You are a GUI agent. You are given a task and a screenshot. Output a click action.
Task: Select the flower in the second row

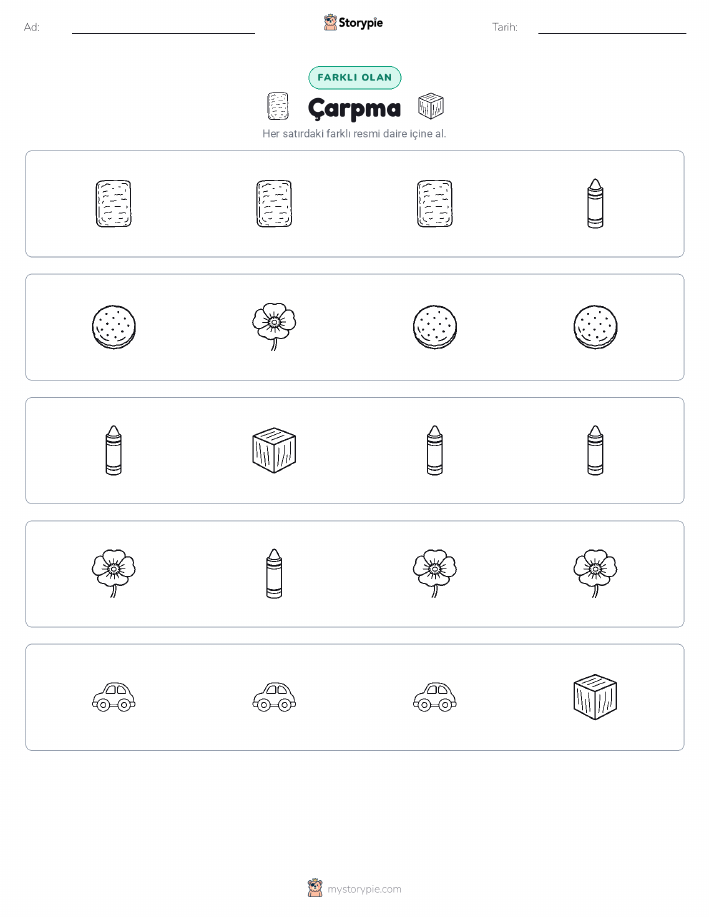tap(274, 326)
